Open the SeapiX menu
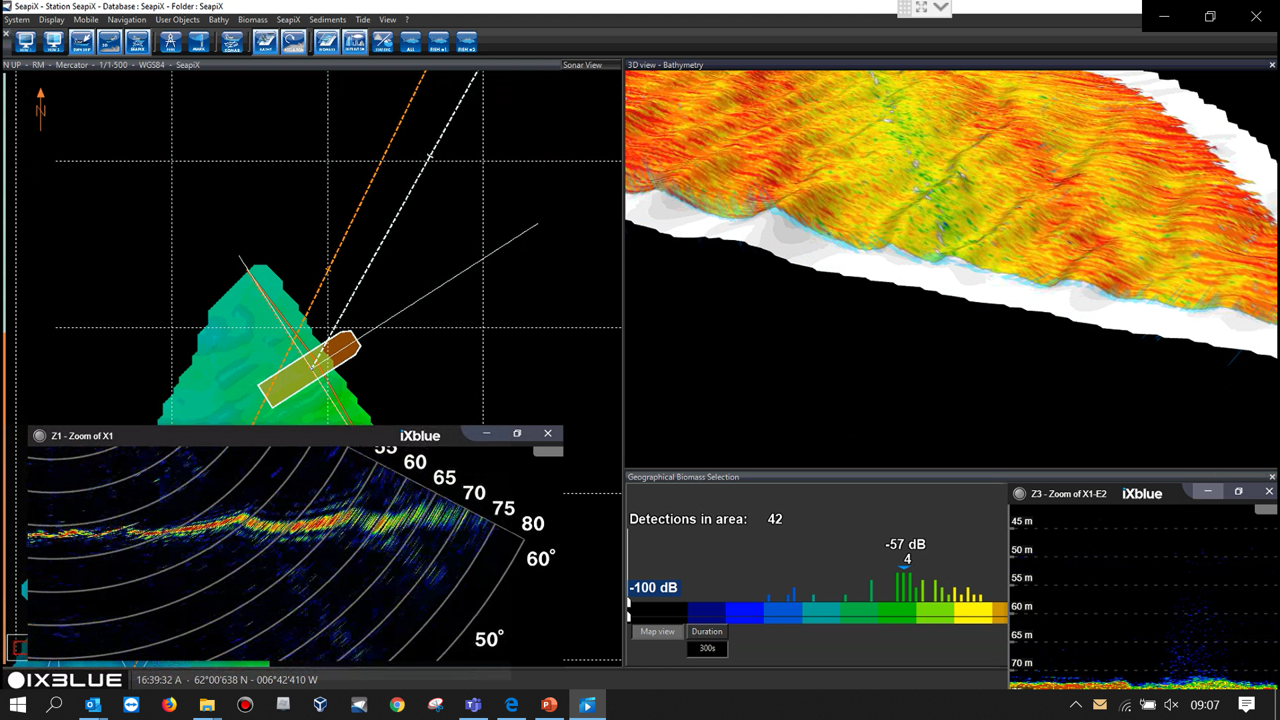The image size is (1280, 720). coord(289,20)
